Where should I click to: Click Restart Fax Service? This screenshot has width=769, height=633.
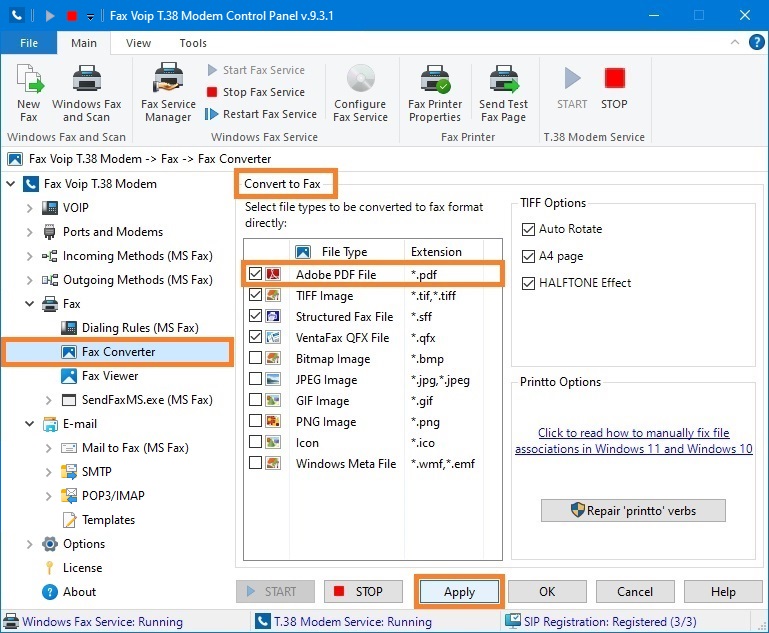point(262,114)
